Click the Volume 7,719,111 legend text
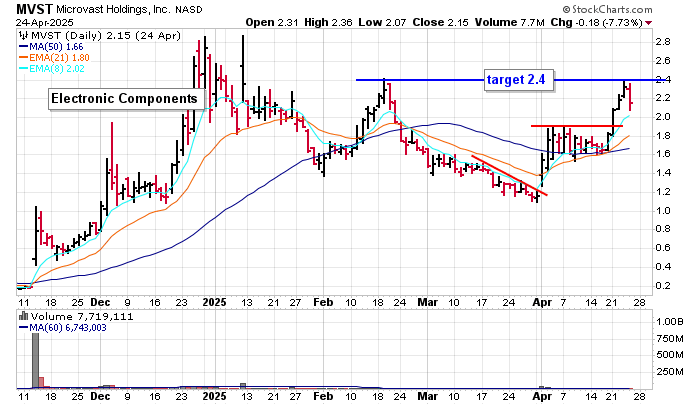This screenshot has height=405, width=700. click(x=82, y=317)
